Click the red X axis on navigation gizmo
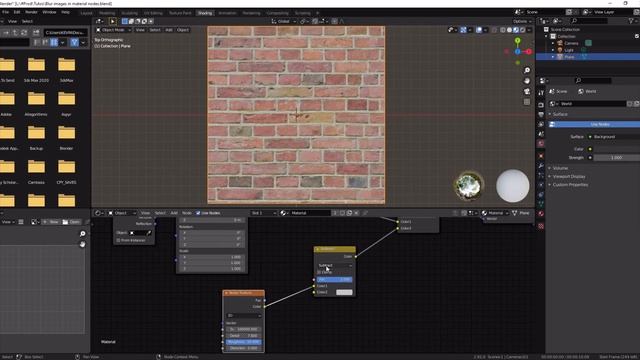Screen dimensions: 640x360 (x=529, y=52)
